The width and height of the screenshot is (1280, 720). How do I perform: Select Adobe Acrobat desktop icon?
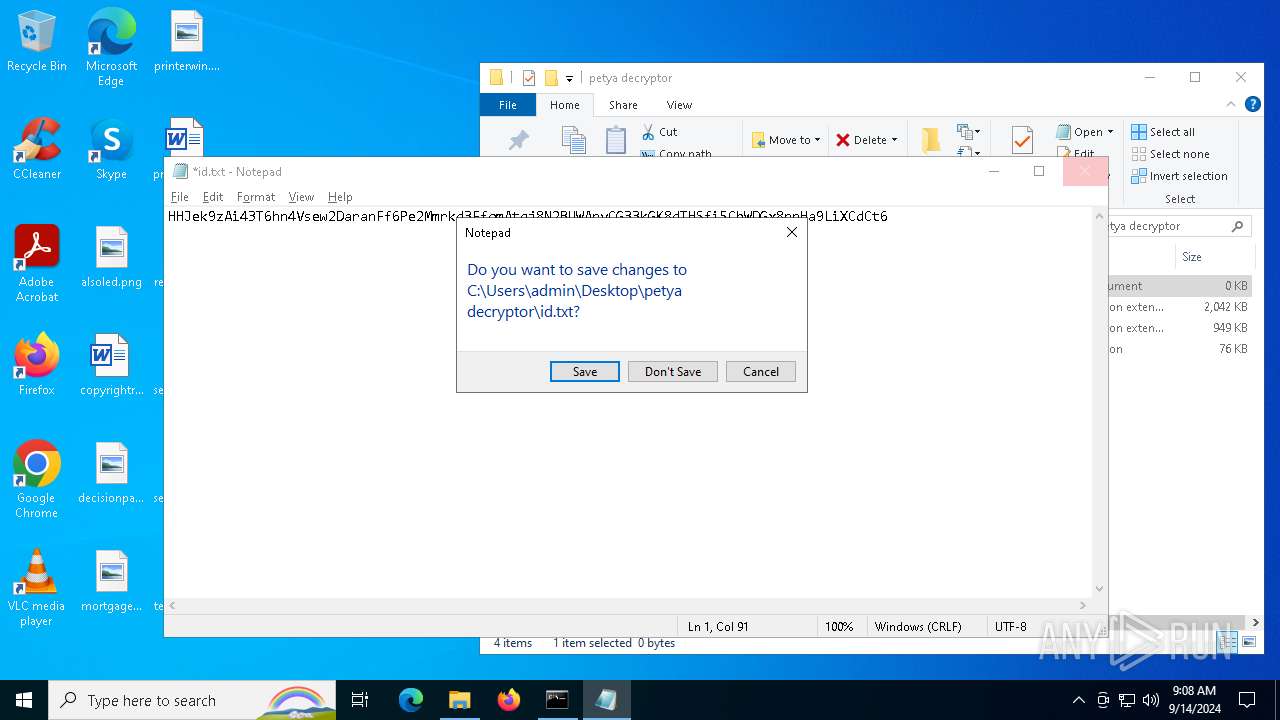(37, 264)
